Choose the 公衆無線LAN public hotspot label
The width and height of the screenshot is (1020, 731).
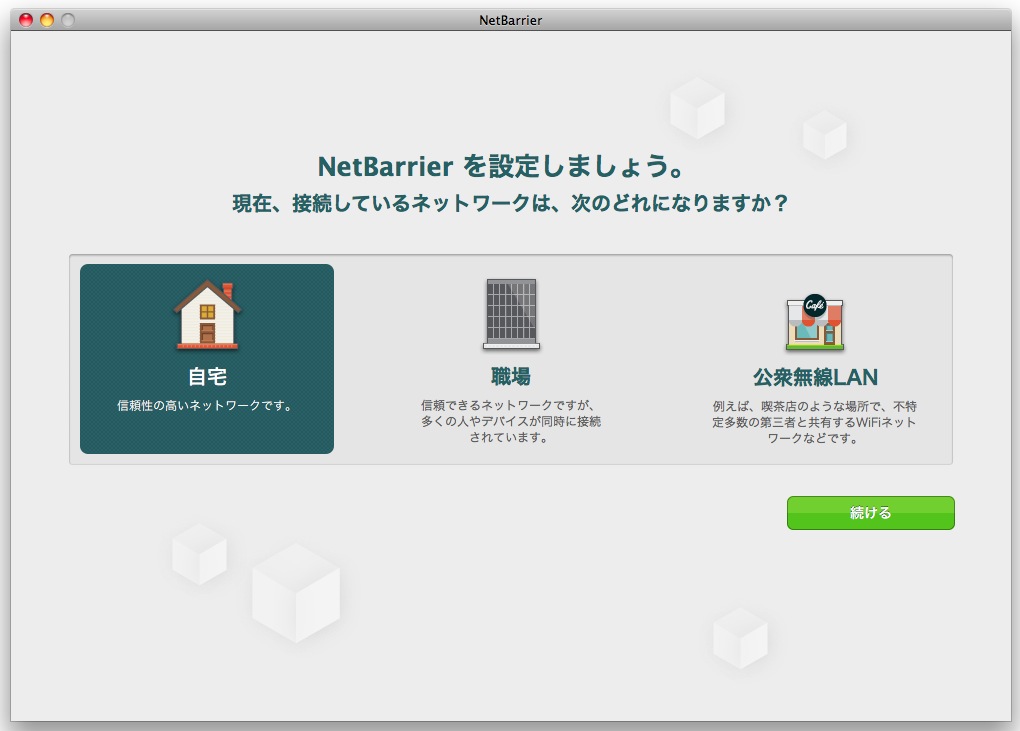pyautogui.click(x=815, y=377)
